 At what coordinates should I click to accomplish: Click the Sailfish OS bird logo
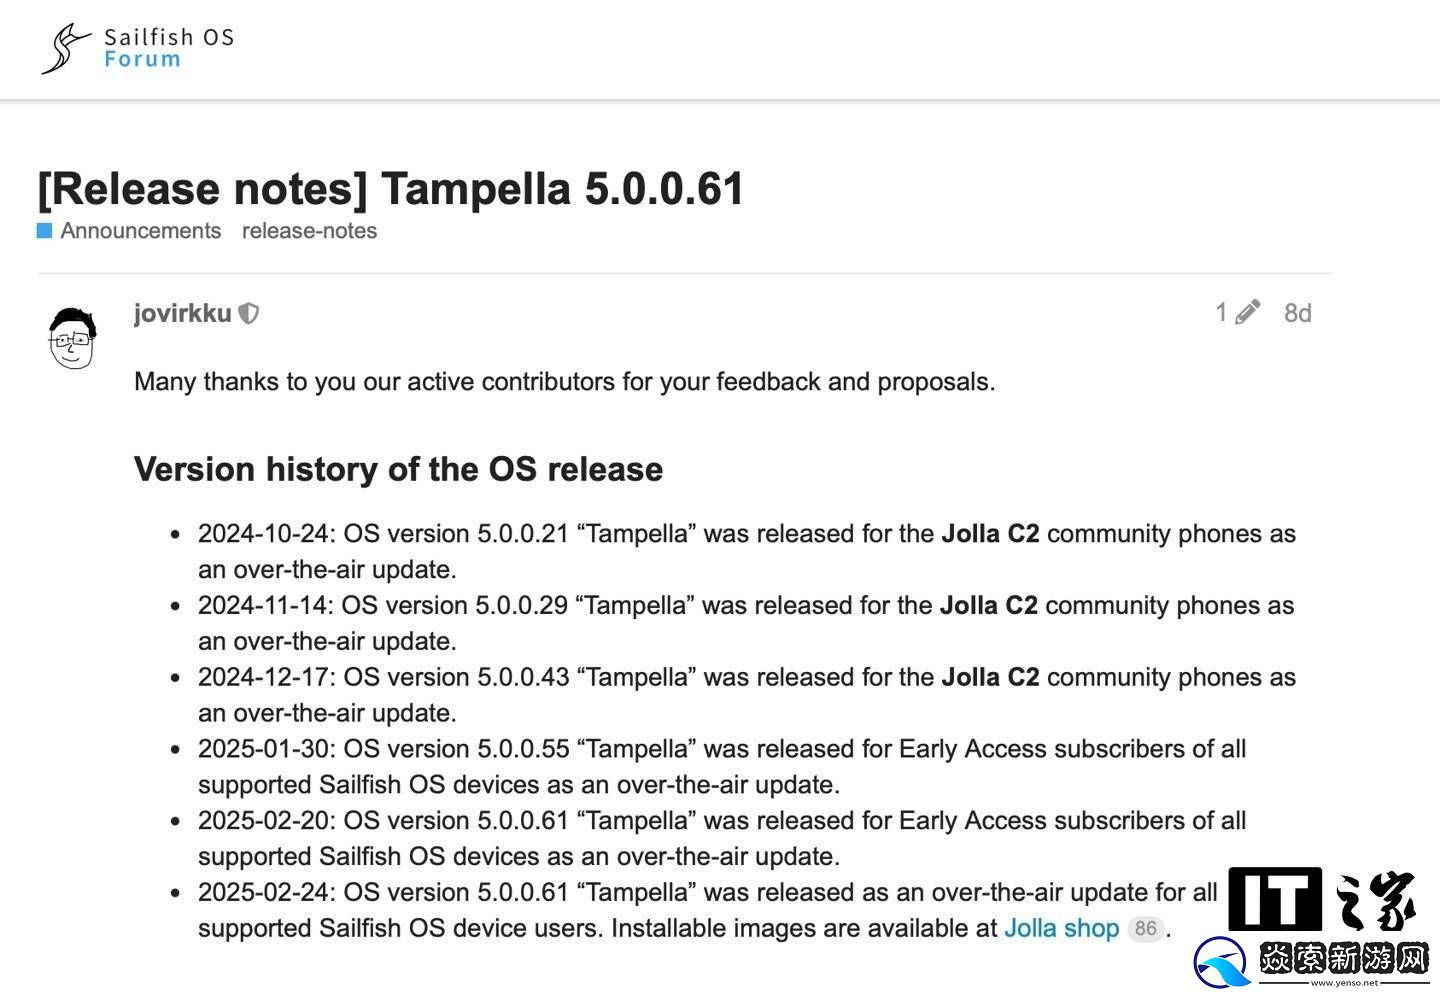(x=65, y=48)
